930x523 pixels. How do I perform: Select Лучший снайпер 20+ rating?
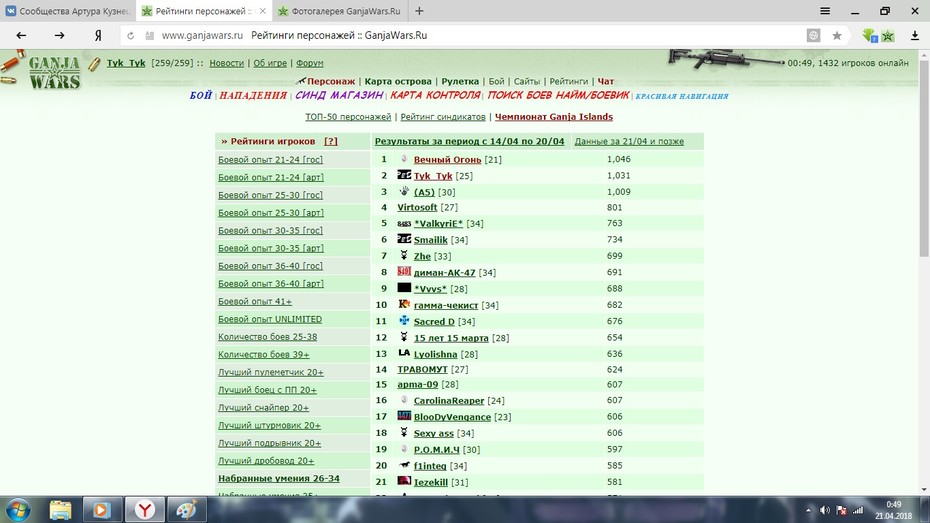coord(263,407)
